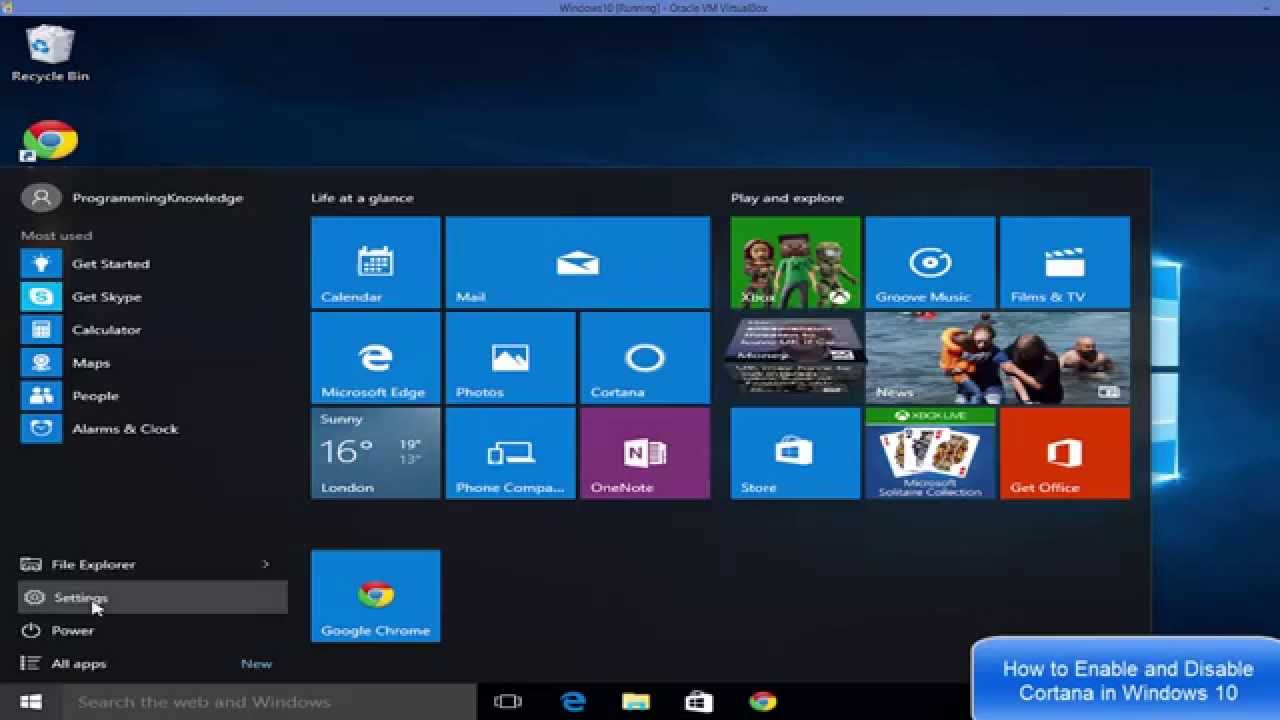The width and height of the screenshot is (1280, 720).
Task: Open the Cortana tile
Action: click(645, 357)
